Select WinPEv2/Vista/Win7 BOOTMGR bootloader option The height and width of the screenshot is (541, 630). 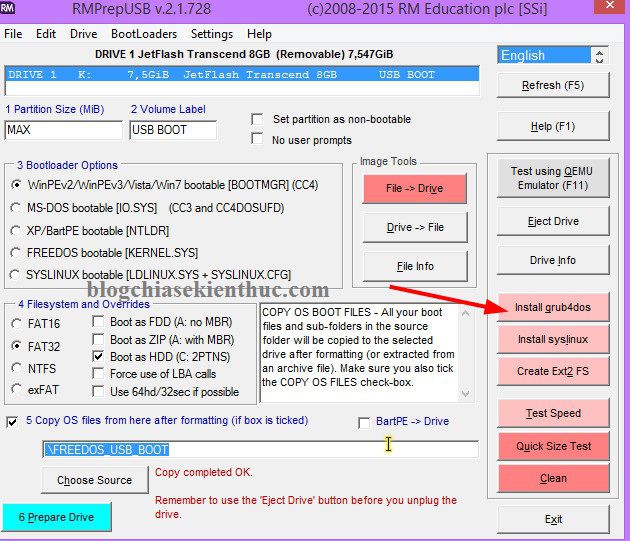[16, 185]
